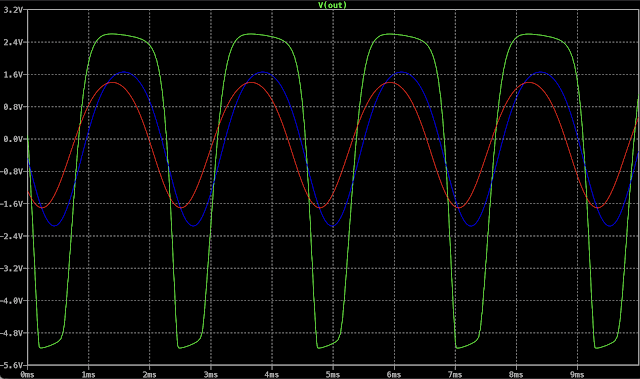Click the 7ms time axis label
This screenshot has height=379, width=640.
(455, 375)
